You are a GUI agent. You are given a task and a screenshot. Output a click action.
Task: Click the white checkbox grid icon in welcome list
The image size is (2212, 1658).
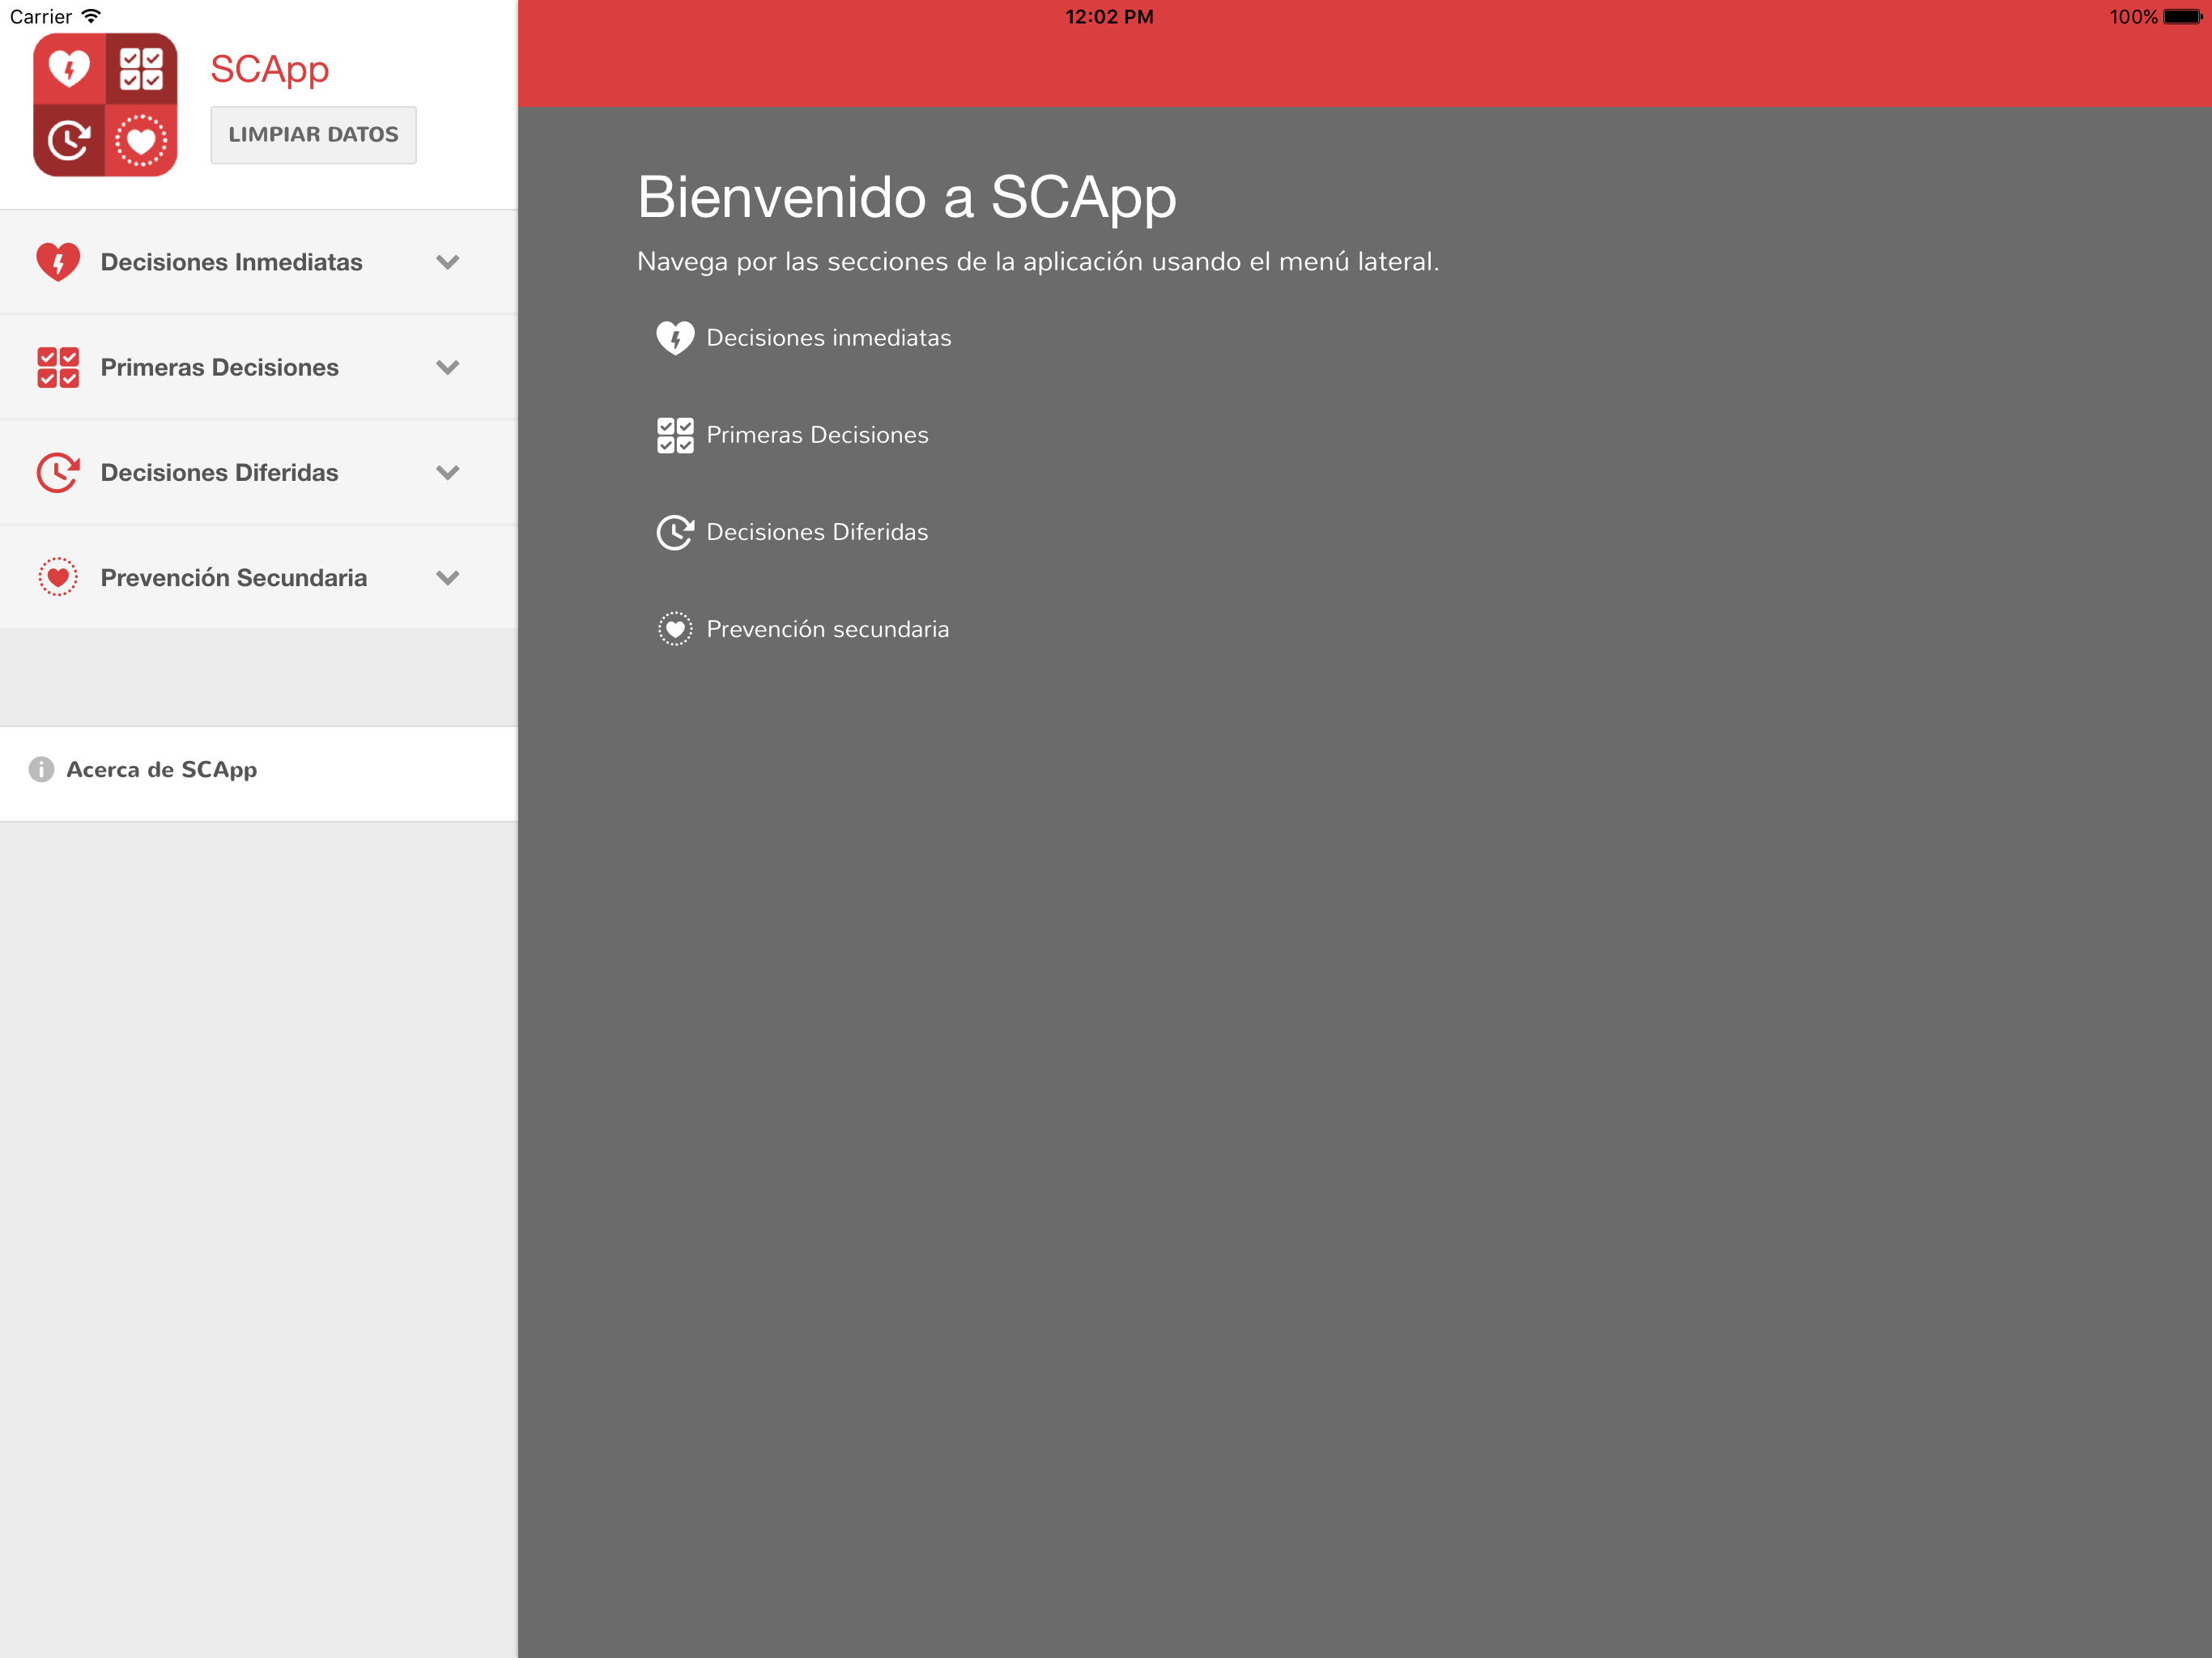tap(675, 435)
